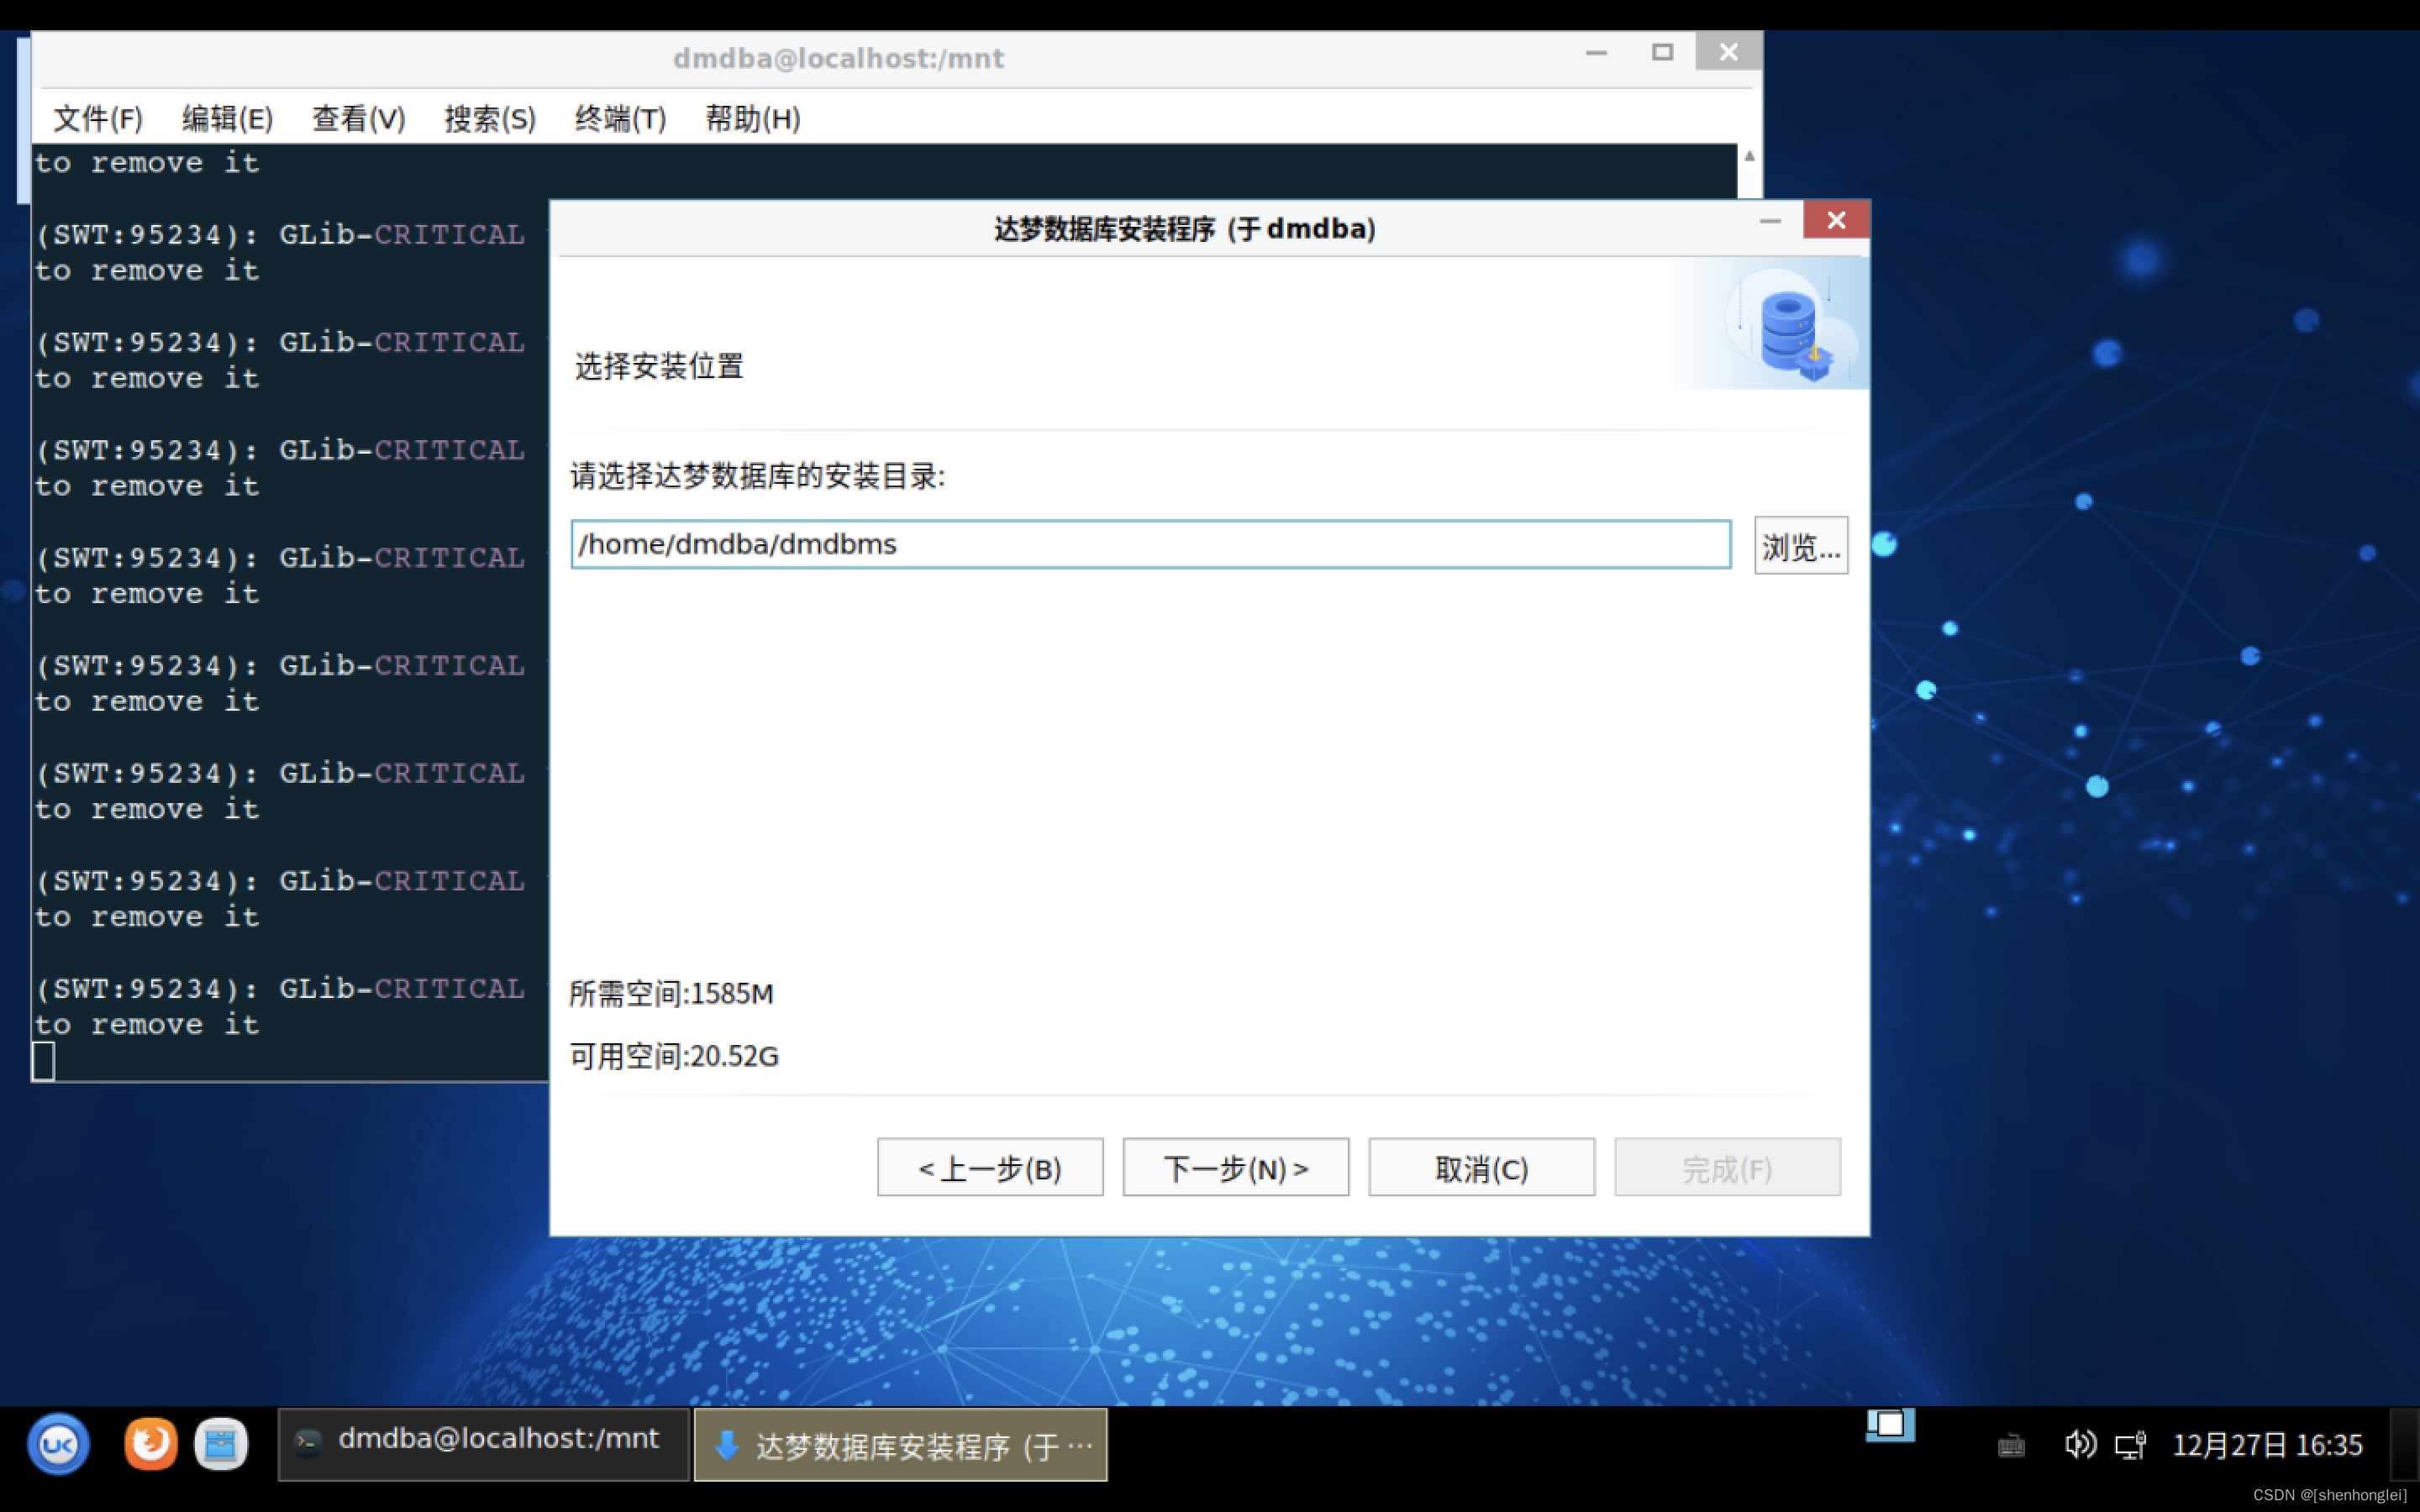Viewport: 2420px width, 1512px height.
Task: Click the terminal scrollbar up arrow
Action: 1749,156
